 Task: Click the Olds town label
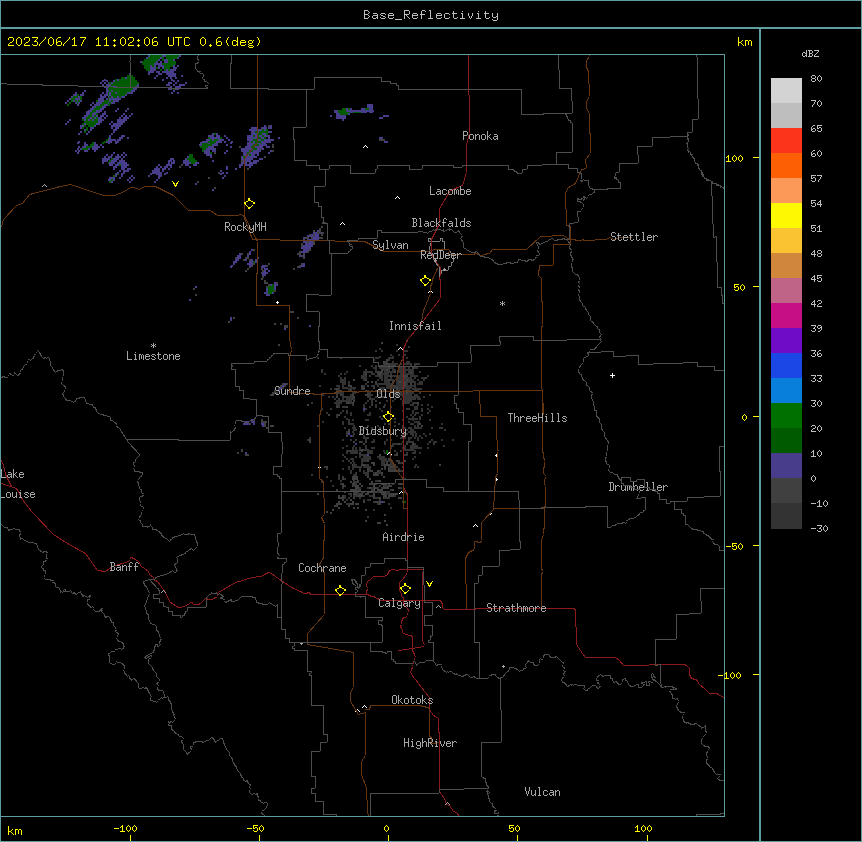click(x=388, y=394)
